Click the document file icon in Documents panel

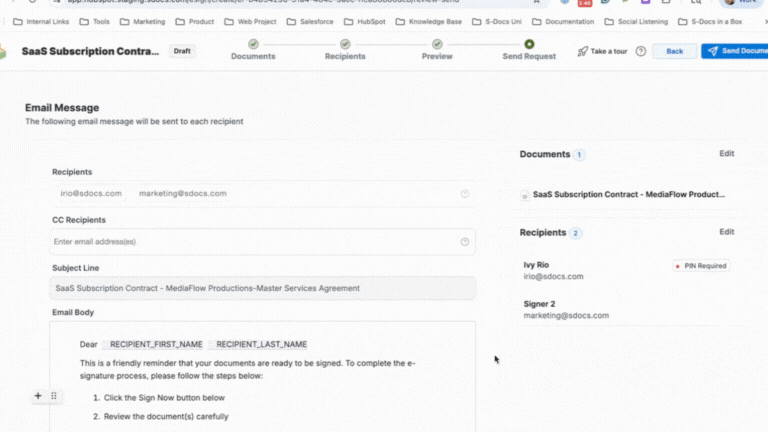pos(525,195)
